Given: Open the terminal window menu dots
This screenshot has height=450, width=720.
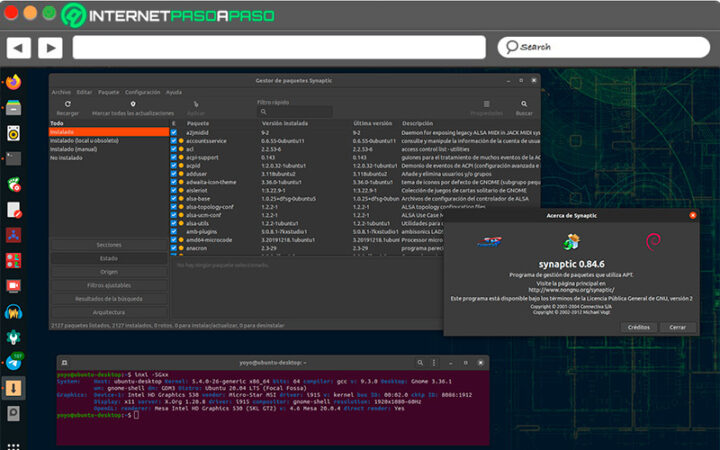Looking at the screenshot, I should pos(434,363).
